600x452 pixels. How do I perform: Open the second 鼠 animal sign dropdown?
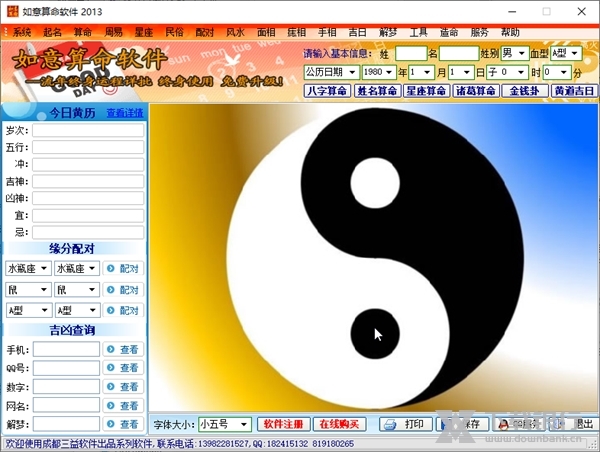(77, 290)
